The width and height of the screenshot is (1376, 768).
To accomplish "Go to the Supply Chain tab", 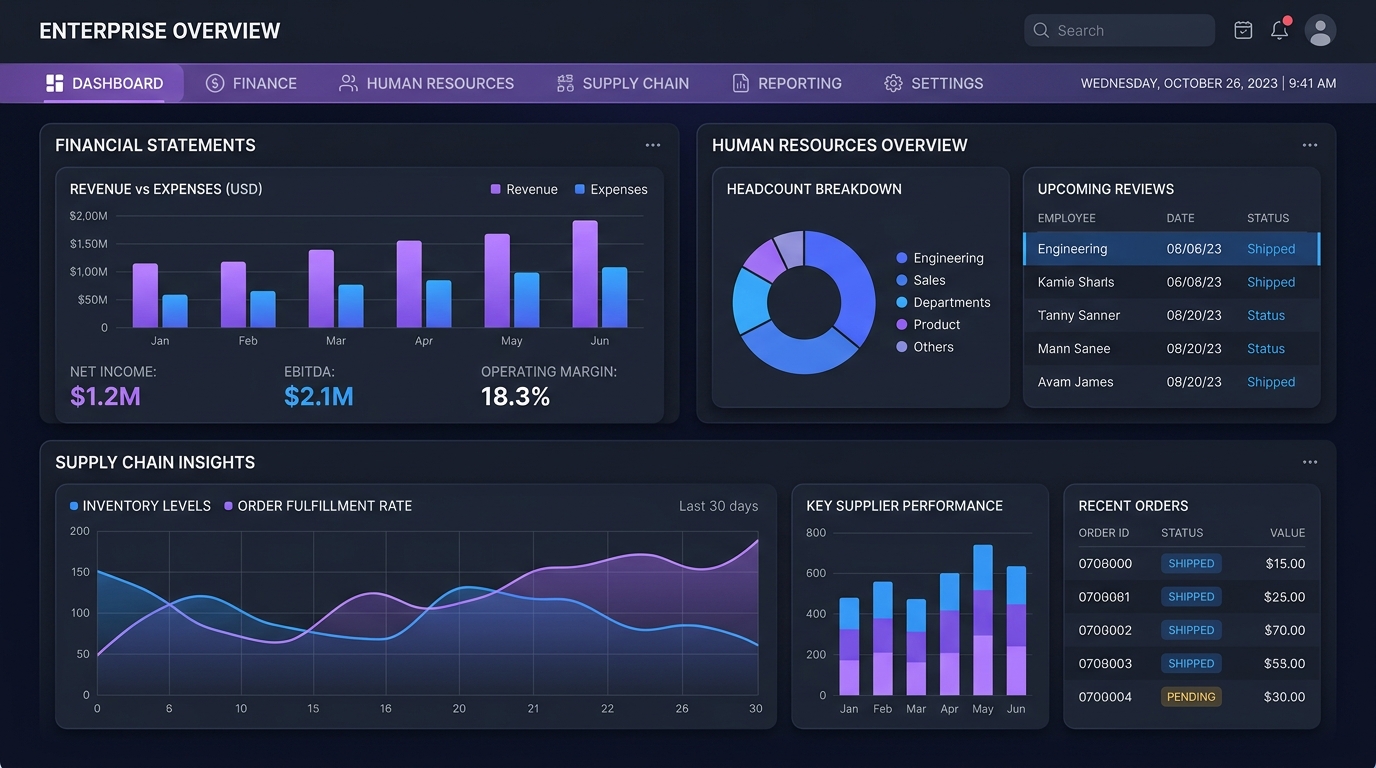I will pos(623,83).
